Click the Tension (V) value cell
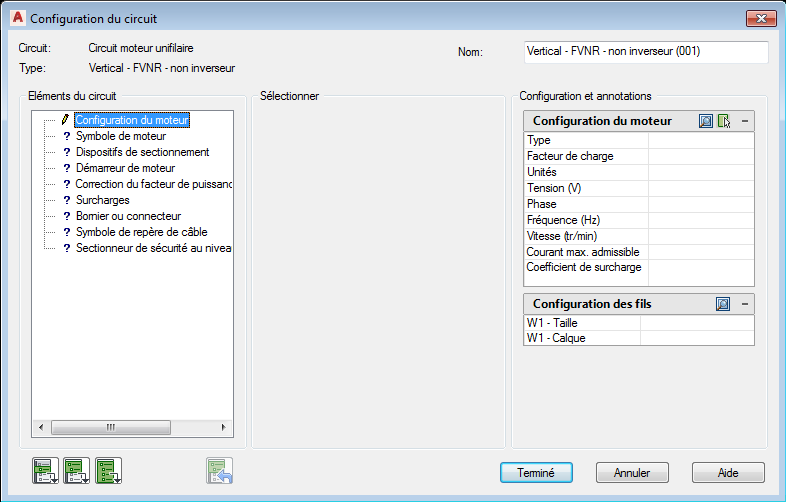This screenshot has height=502, width=786. tap(700, 188)
